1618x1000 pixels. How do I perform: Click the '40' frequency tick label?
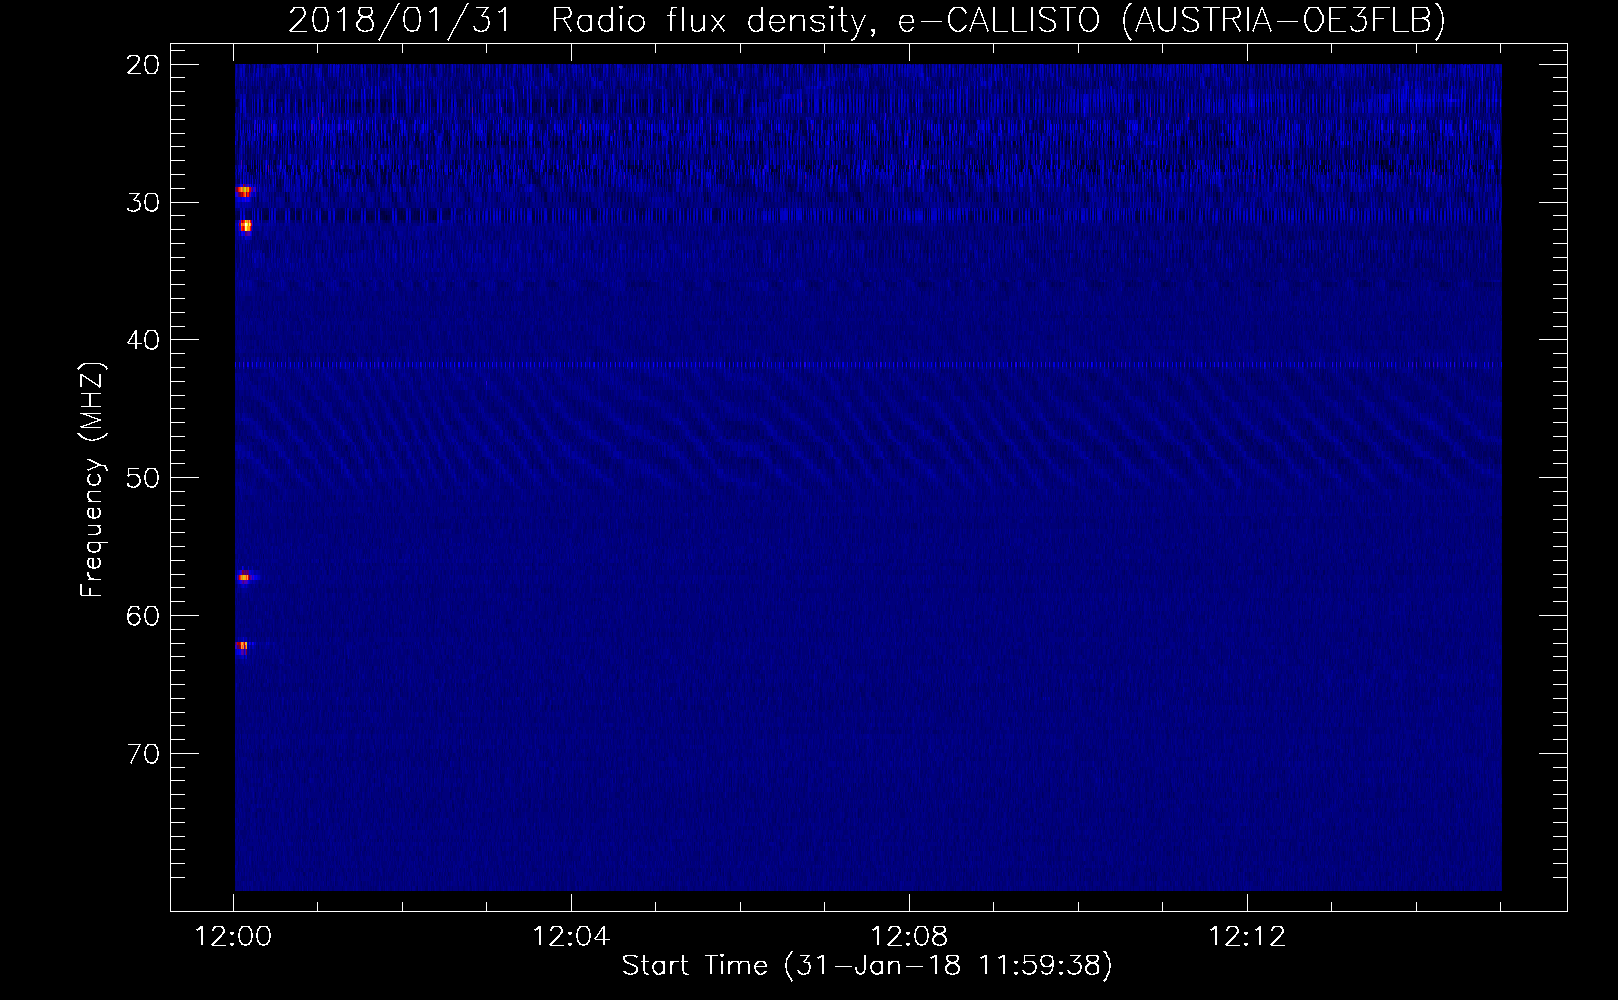[x=143, y=340]
